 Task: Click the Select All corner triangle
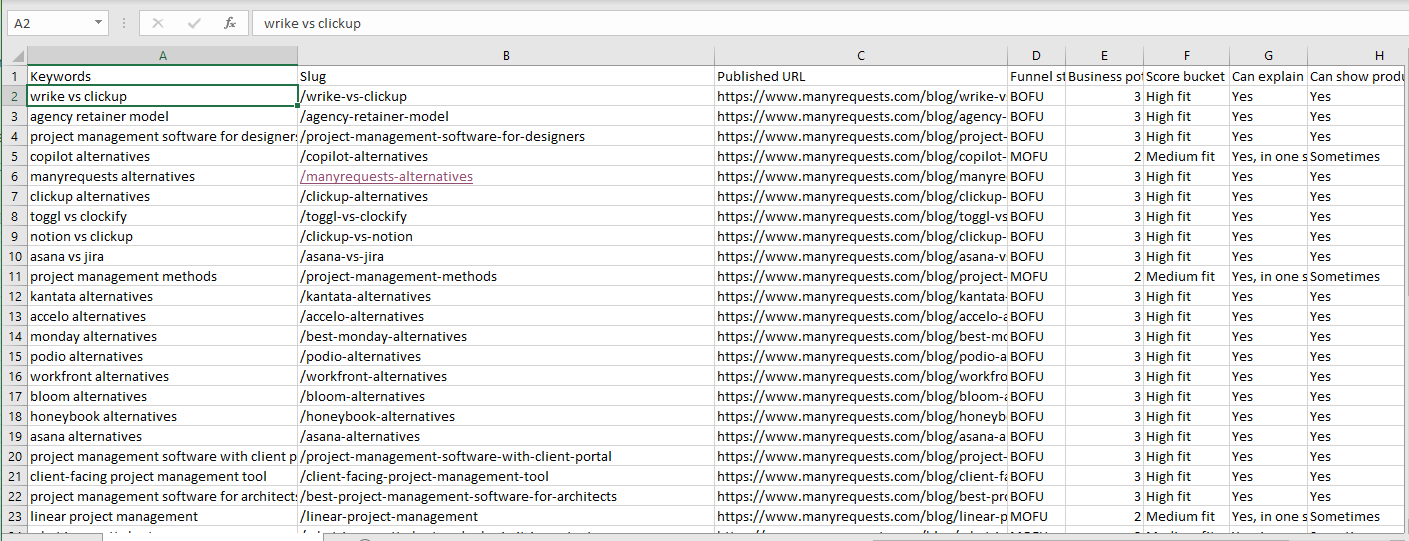tap(18, 56)
